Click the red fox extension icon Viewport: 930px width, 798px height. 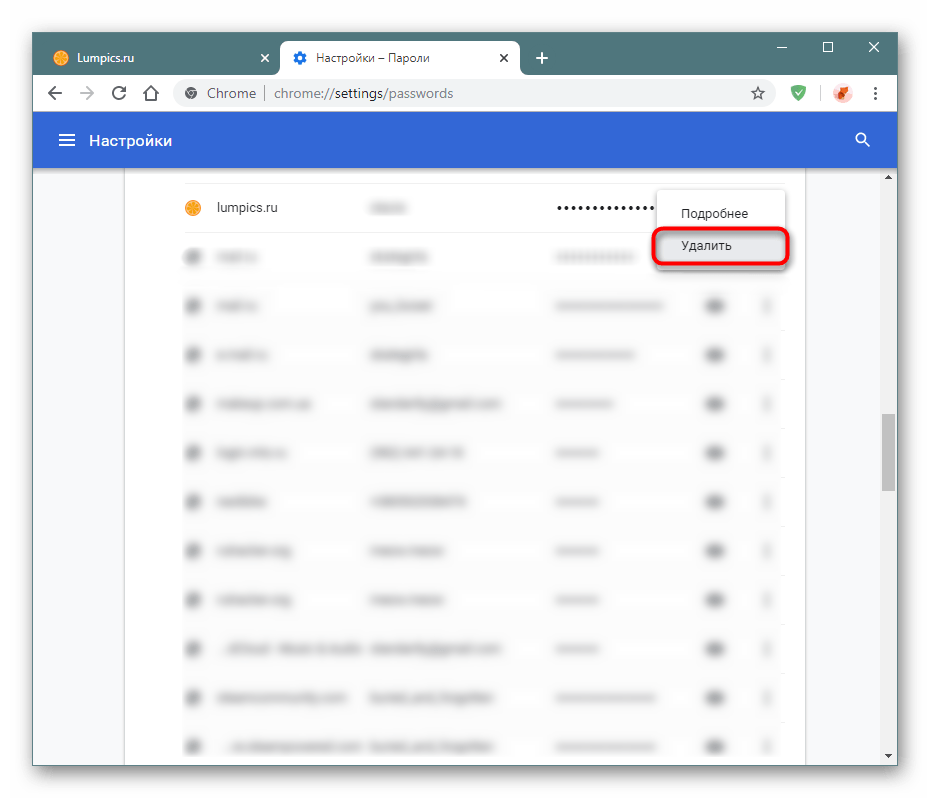coord(842,93)
